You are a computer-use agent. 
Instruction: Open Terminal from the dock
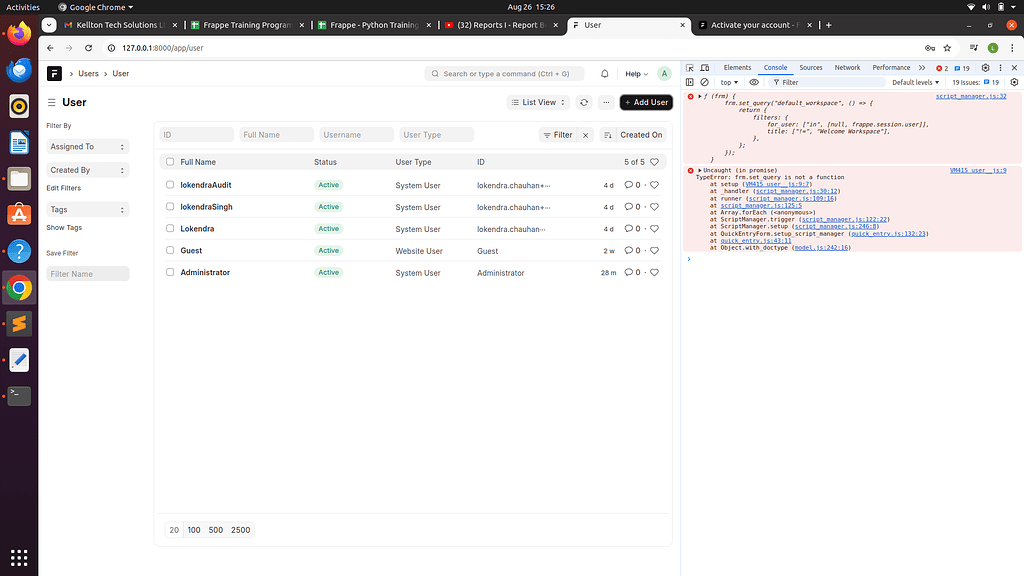pos(19,396)
